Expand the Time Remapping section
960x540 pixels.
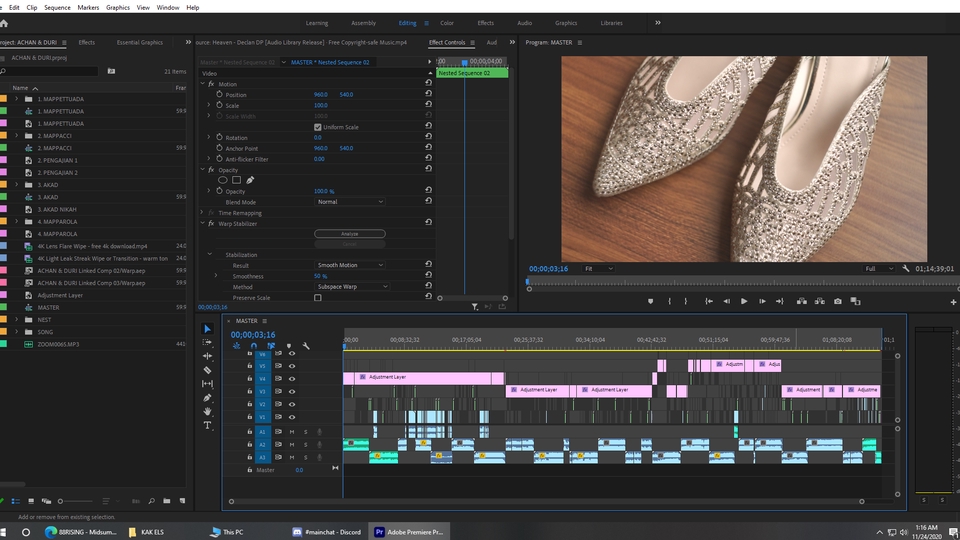(x=203, y=212)
